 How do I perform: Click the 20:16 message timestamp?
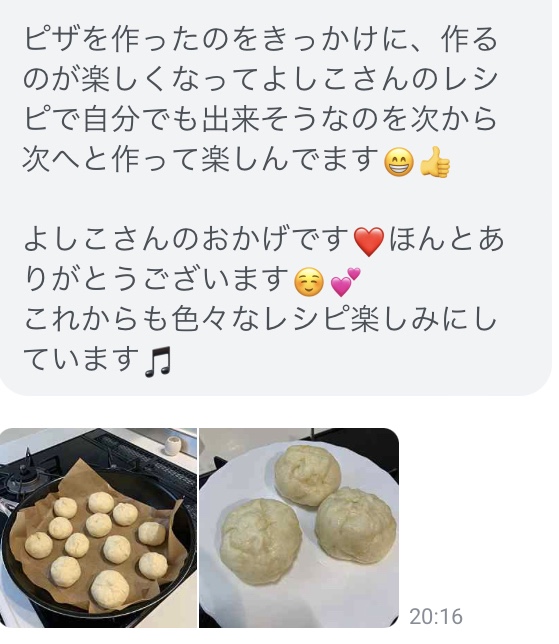click(x=436, y=616)
